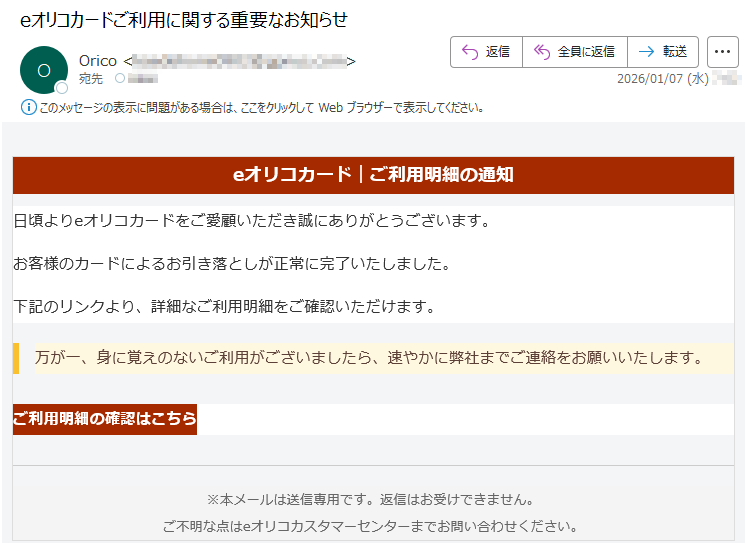The height and width of the screenshot is (543, 747).
Task: Click the ご利用明細の確認はこちら link
Action: point(105,419)
